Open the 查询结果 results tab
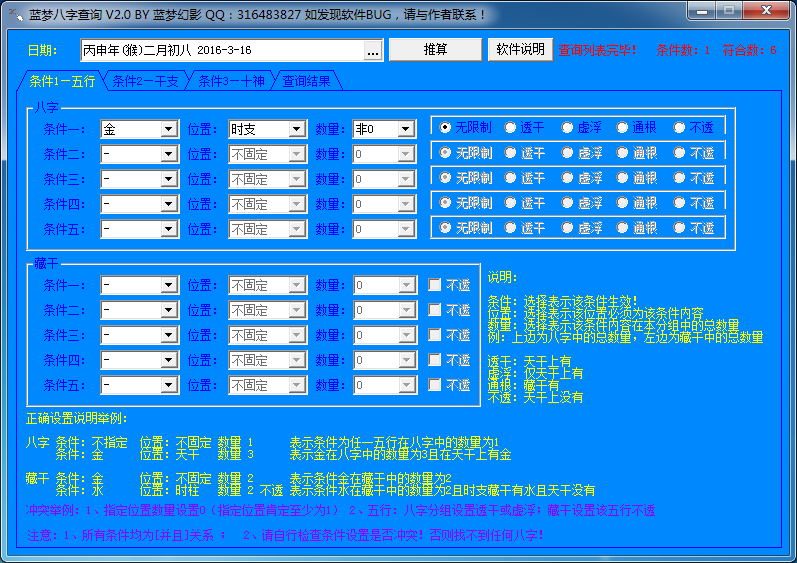Image resolution: width=797 pixels, height=563 pixels. pyautogui.click(x=306, y=81)
